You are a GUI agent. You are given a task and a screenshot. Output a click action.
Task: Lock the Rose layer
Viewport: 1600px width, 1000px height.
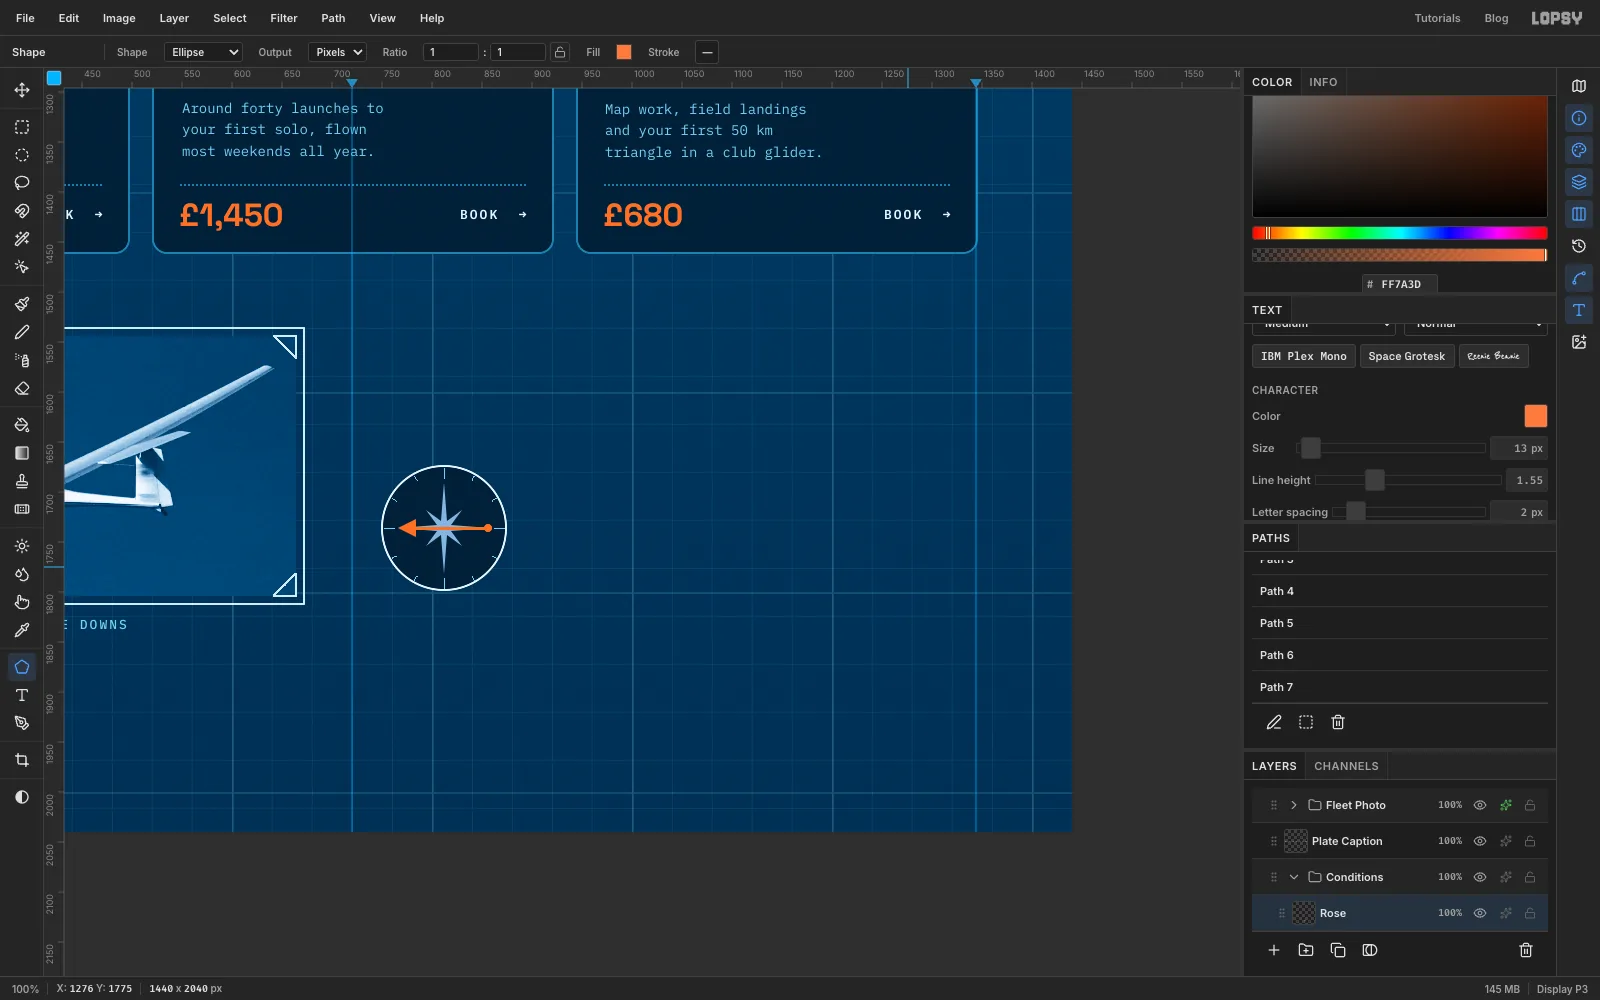click(x=1530, y=913)
